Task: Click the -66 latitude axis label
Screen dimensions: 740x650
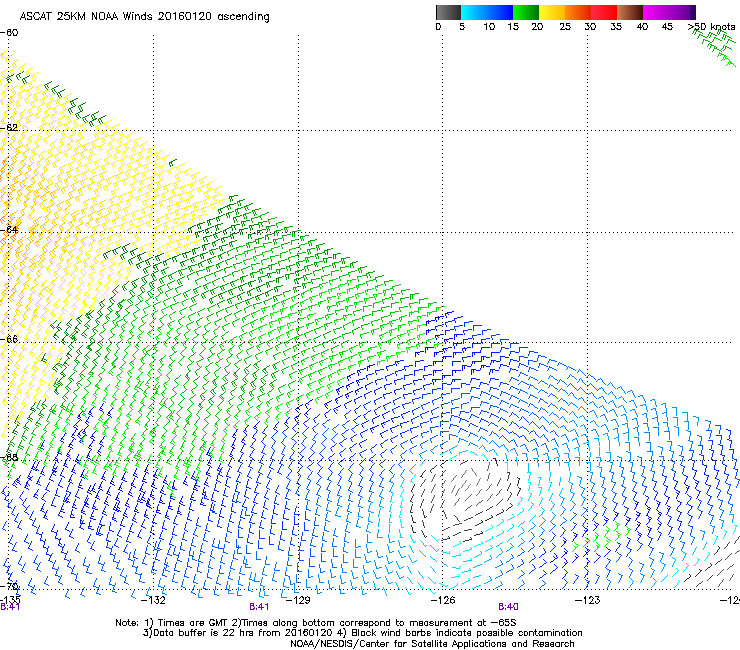Action: point(9,339)
